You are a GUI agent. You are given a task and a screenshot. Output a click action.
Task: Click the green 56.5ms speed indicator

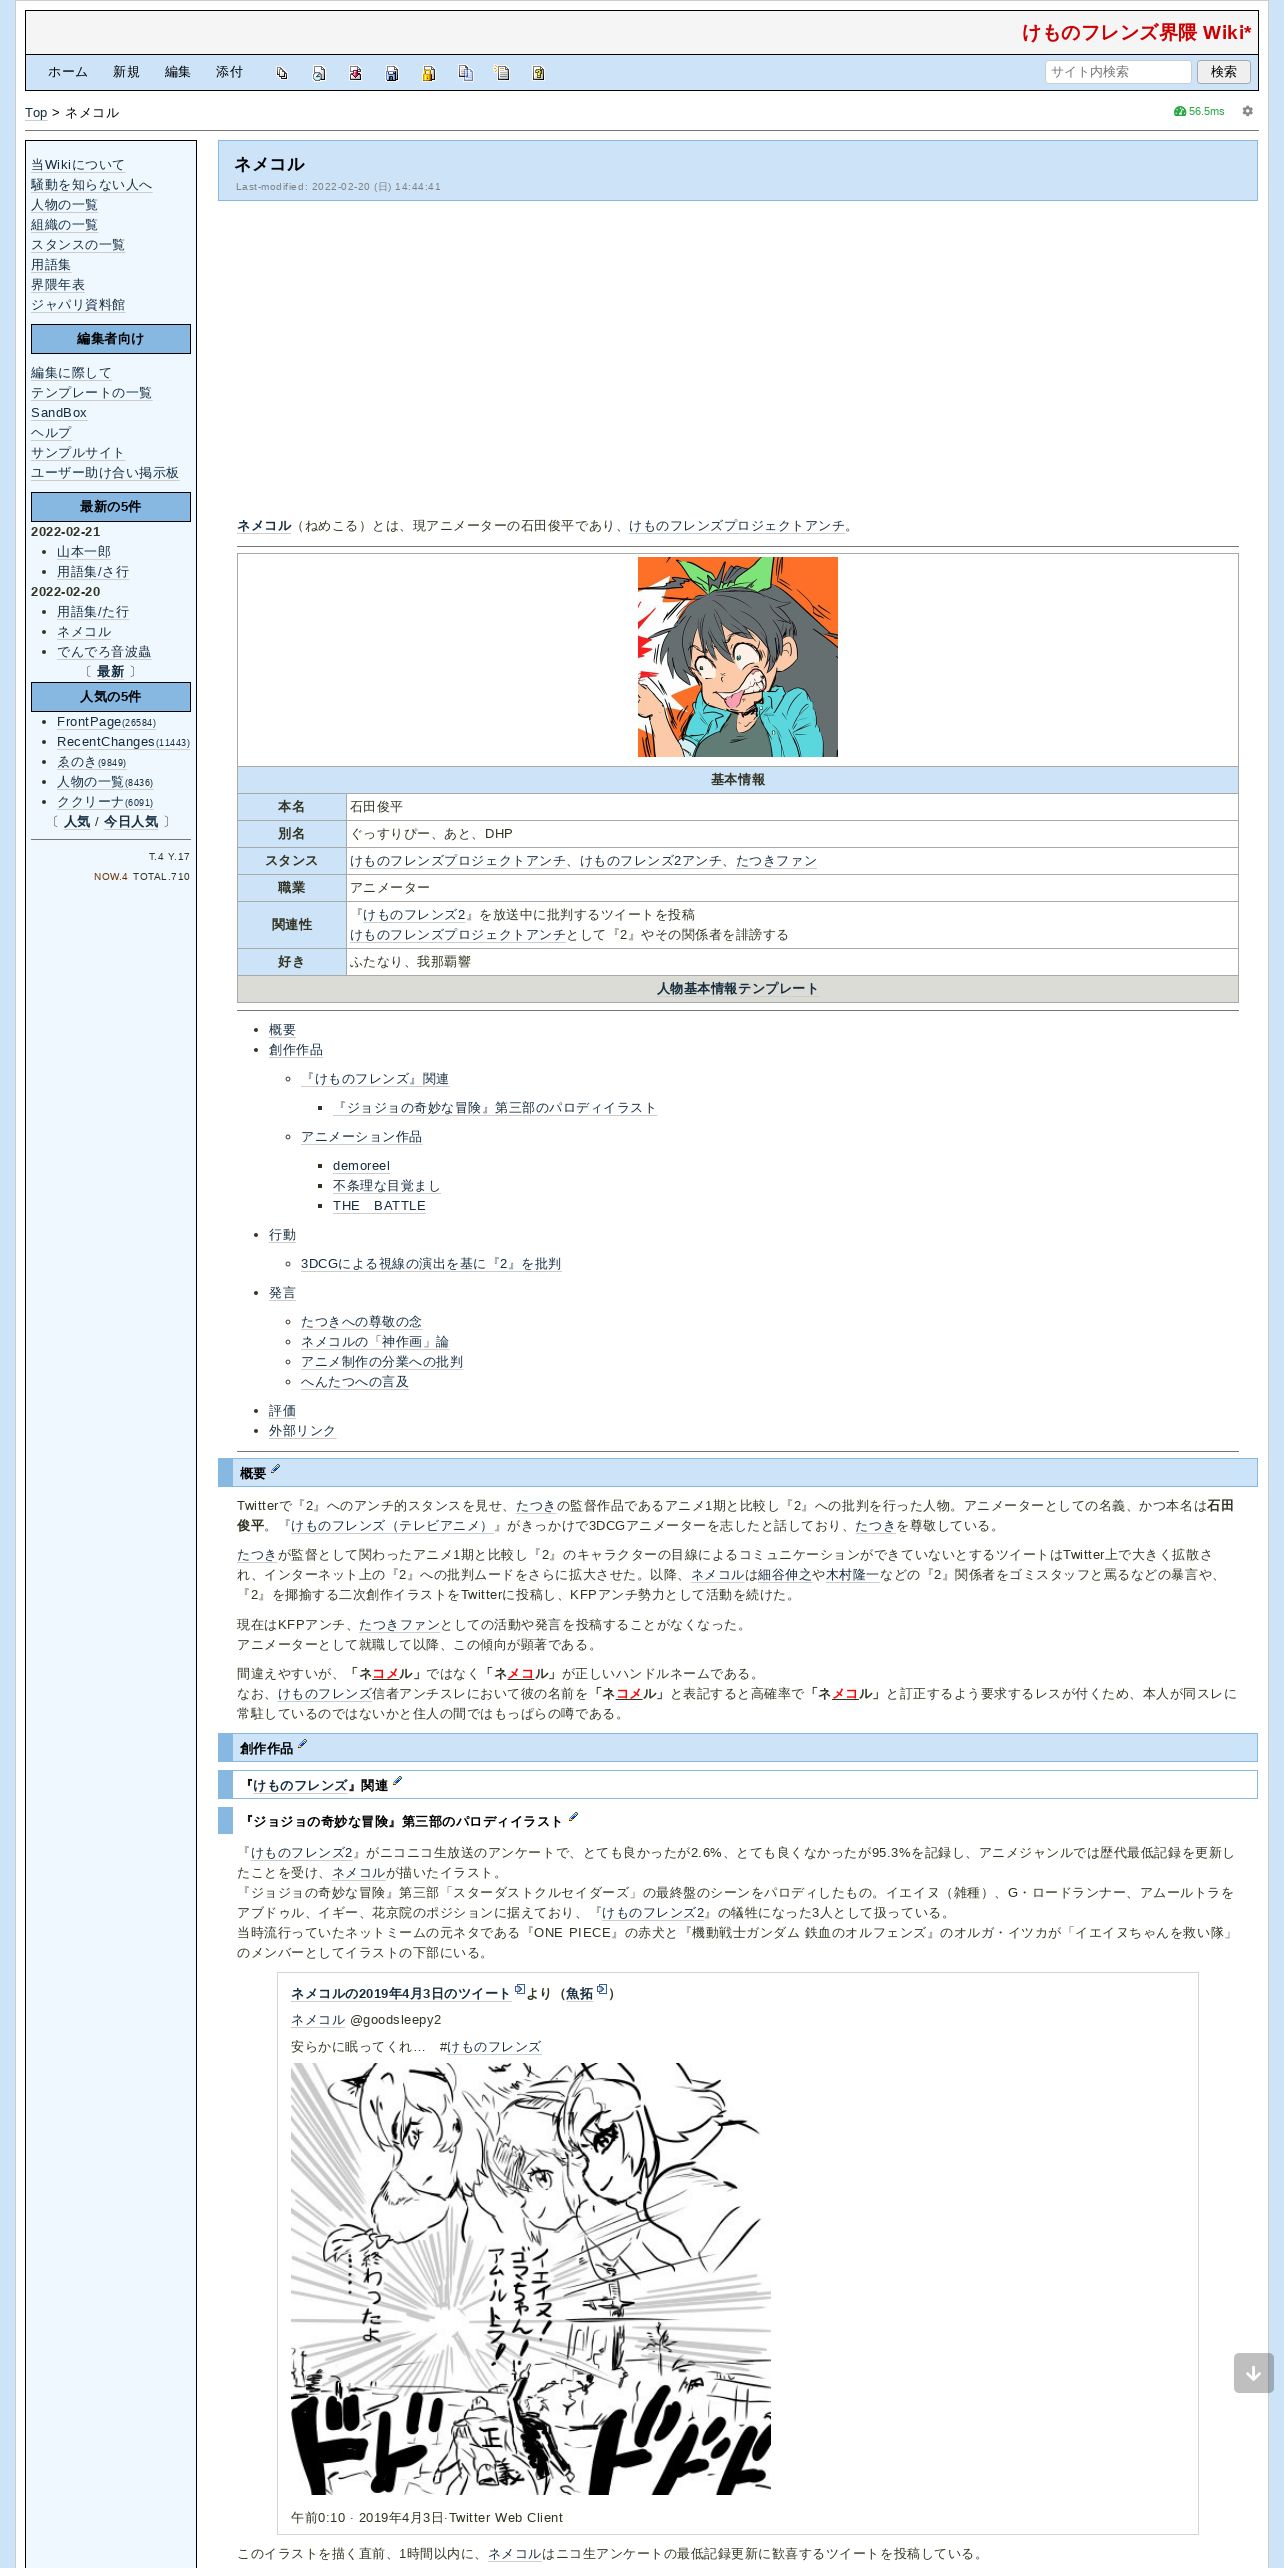[x=1199, y=111]
